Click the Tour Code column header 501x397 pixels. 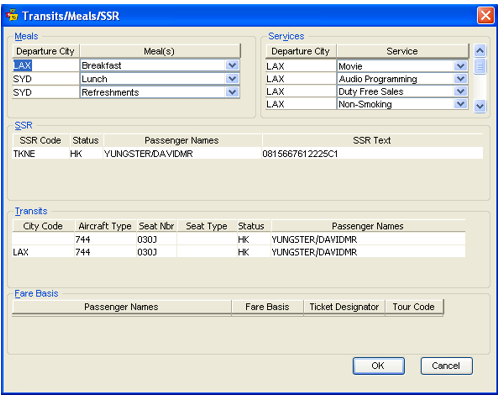coord(414,307)
